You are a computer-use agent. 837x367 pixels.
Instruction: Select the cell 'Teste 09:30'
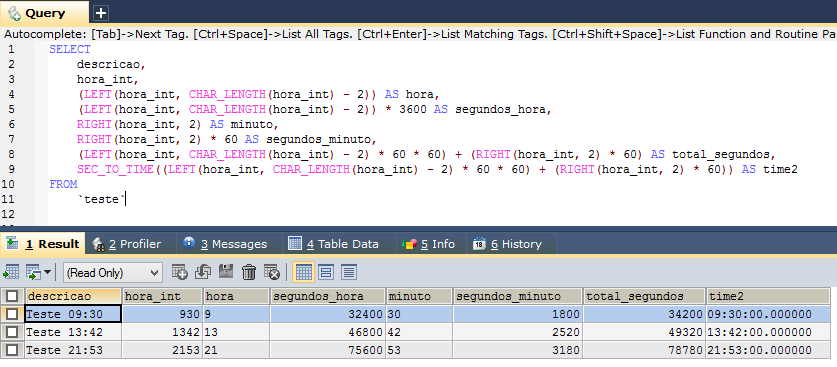(x=73, y=314)
